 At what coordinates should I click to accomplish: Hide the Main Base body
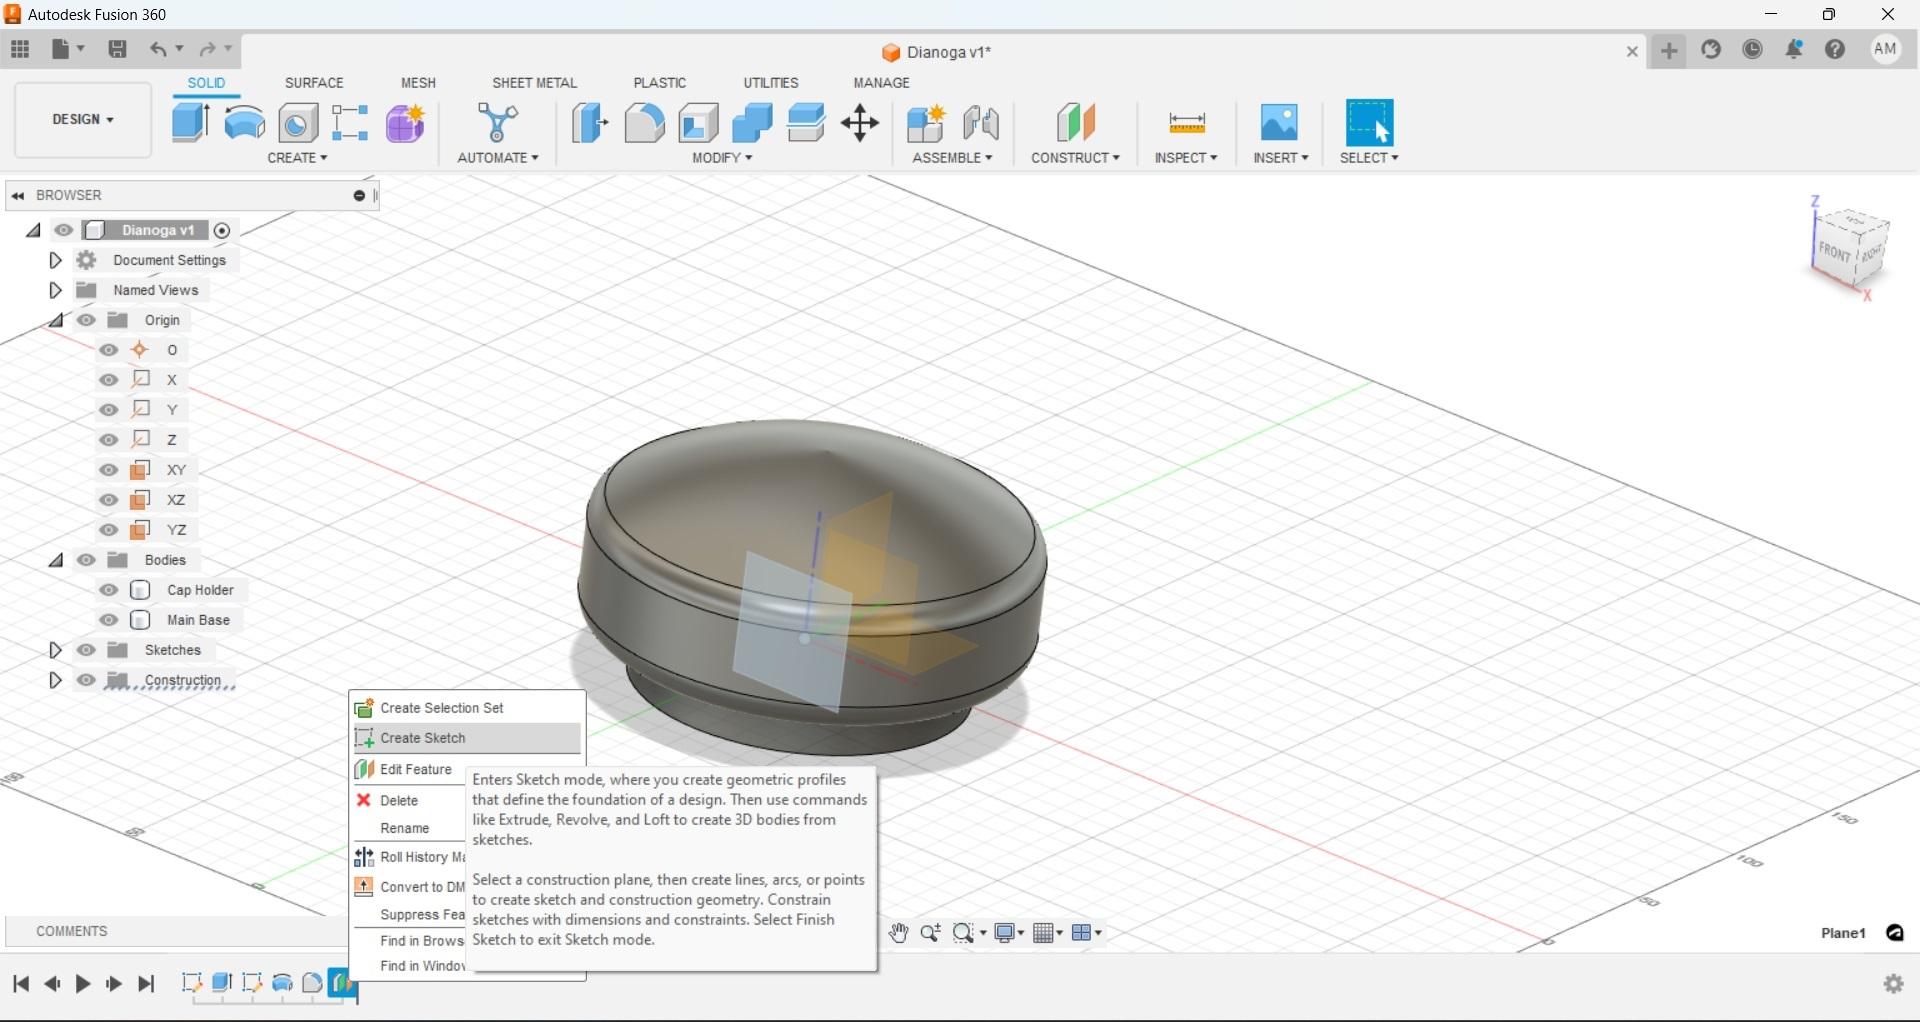109,620
